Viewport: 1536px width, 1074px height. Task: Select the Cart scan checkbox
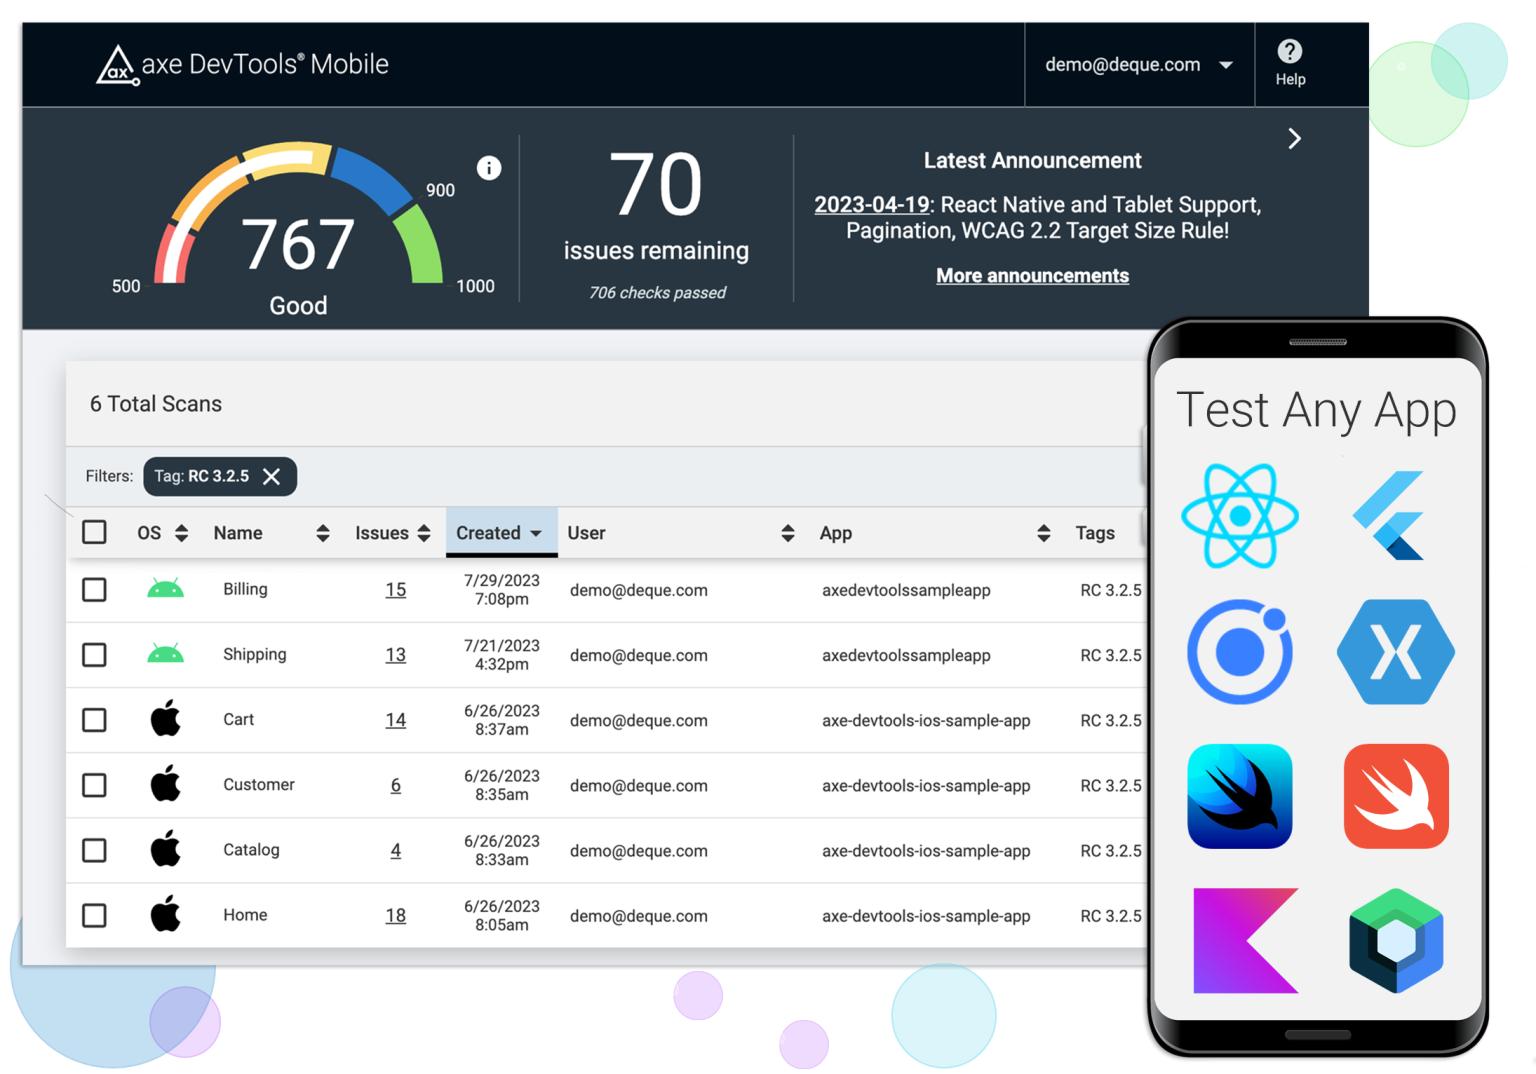click(94, 720)
